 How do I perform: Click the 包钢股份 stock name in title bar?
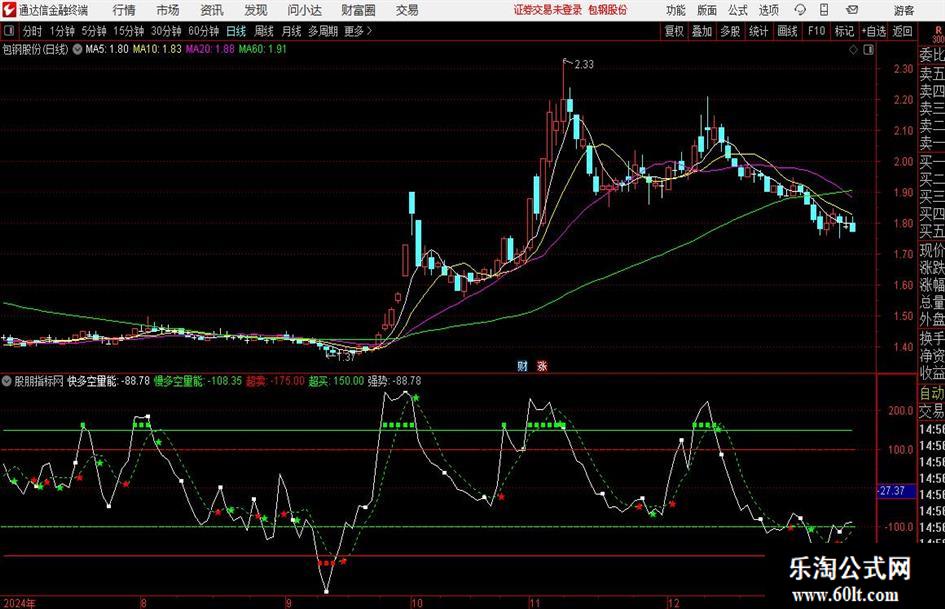[608, 10]
